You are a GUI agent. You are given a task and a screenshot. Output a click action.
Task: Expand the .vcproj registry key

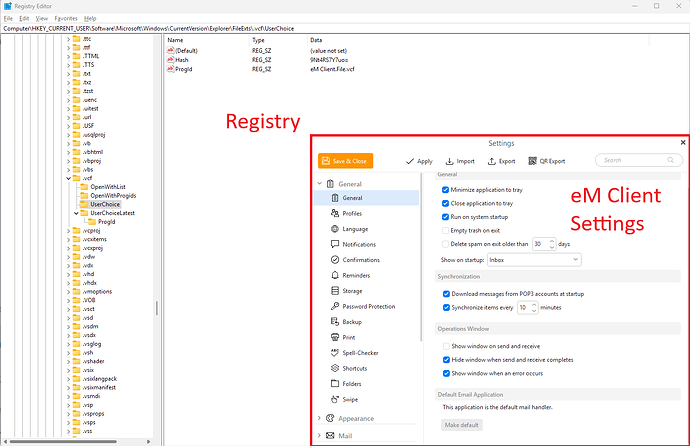point(69,230)
